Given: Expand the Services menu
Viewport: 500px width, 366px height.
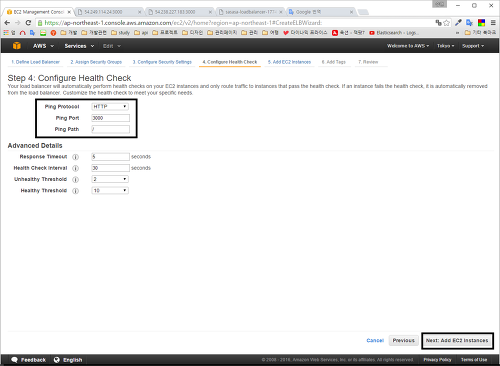Looking at the screenshot, I should point(79,46).
